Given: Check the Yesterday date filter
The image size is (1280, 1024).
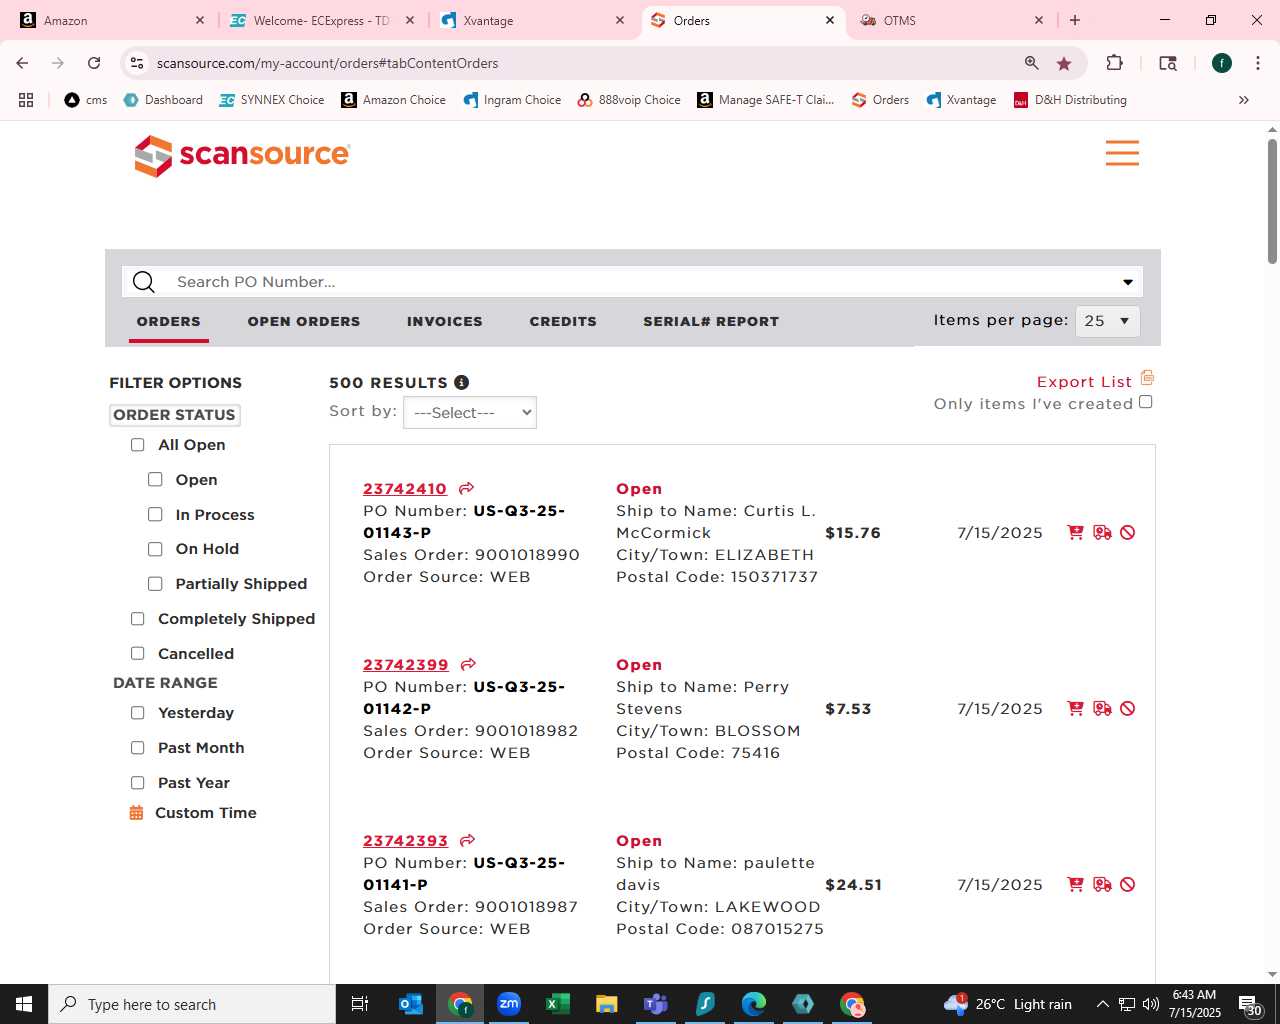Looking at the screenshot, I should 138,713.
